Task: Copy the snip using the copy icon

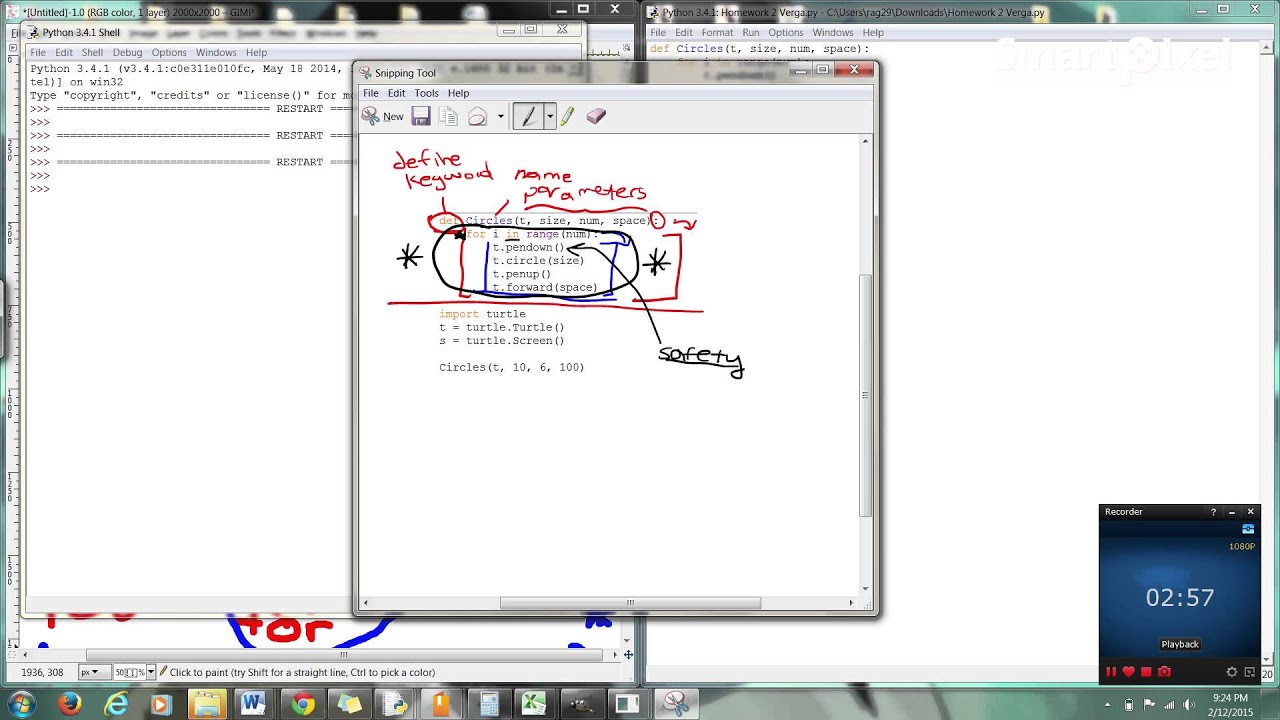Action: (448, 117)
